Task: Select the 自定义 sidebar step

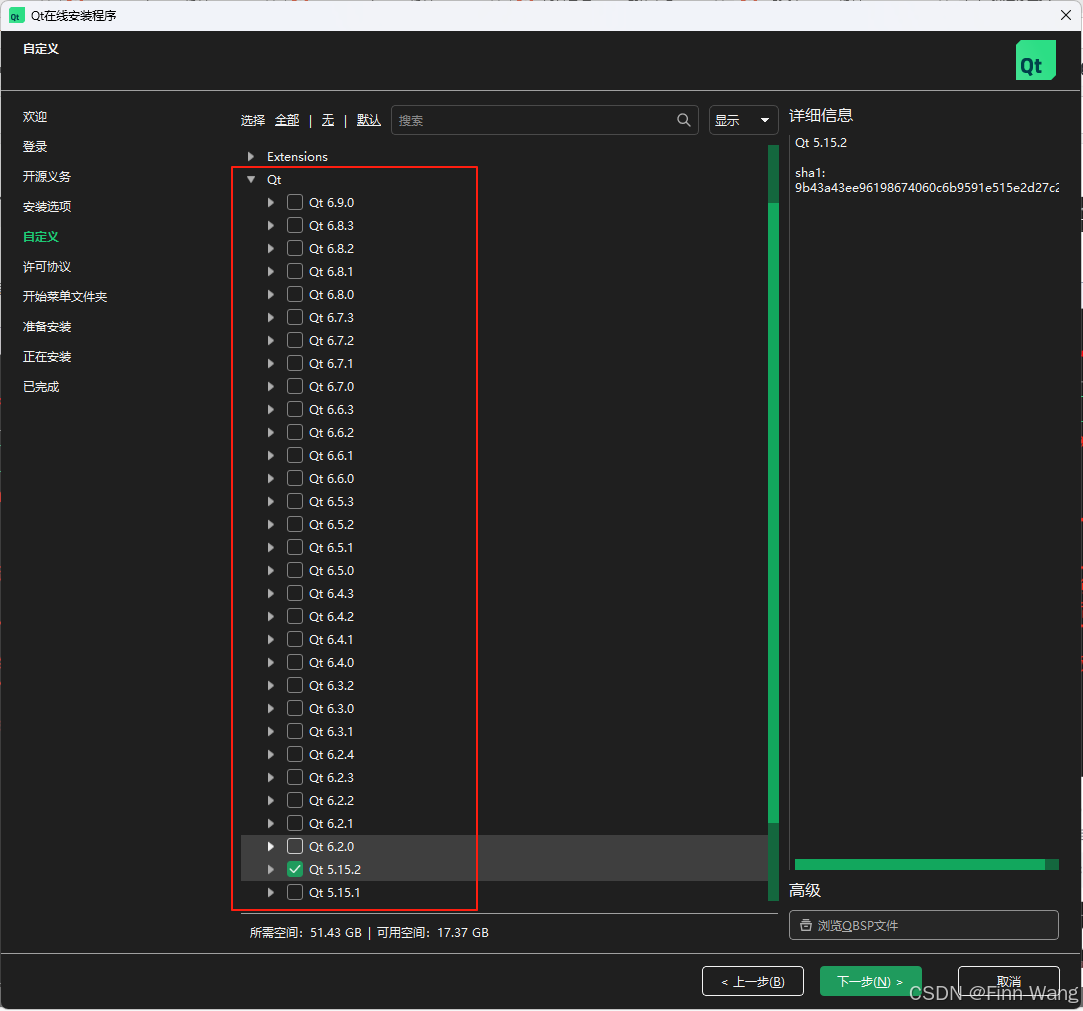Action: pos(41,237)
